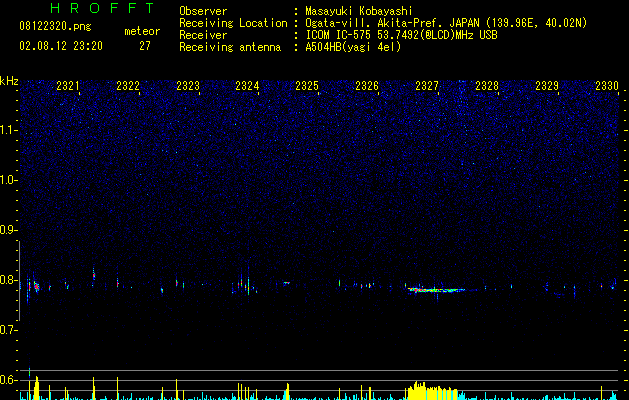This screenshot has width=629, height=400.
Task: Click the 2328 time marker
Action: tap(487, 86)
